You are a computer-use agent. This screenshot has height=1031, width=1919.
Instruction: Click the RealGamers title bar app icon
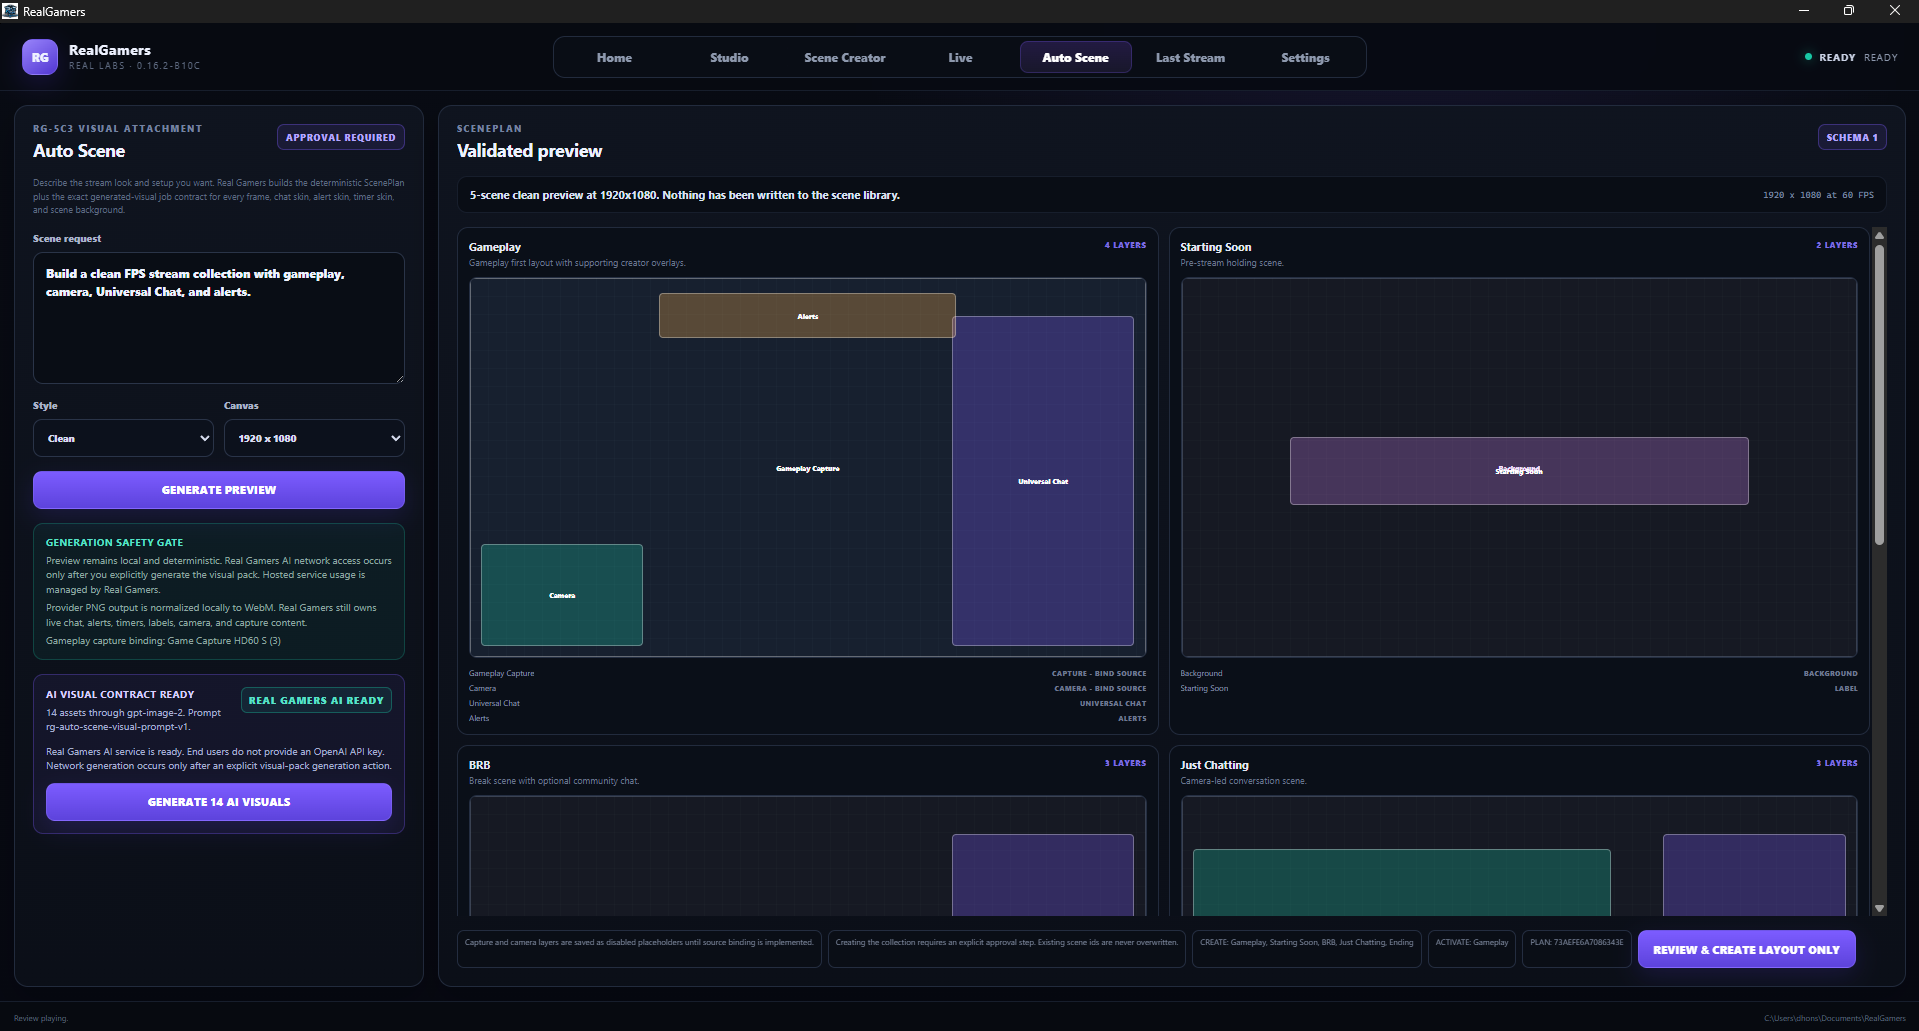(x=11, y=11)
